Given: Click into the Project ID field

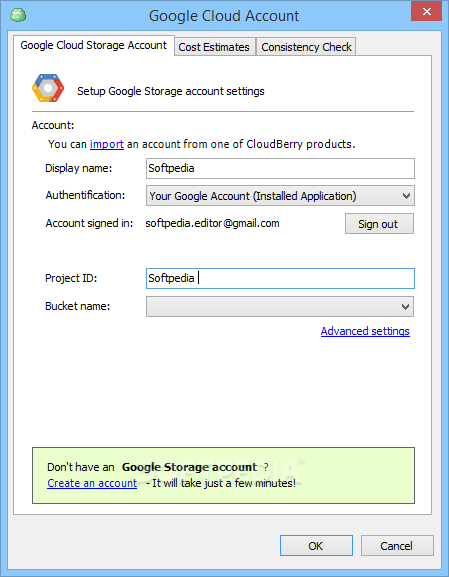Looking at the screenshot, I should (280, 278).
